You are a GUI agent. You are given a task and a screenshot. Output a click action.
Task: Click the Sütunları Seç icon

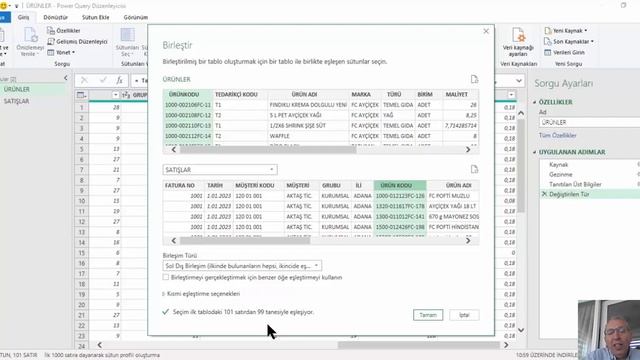pos(127,35)
